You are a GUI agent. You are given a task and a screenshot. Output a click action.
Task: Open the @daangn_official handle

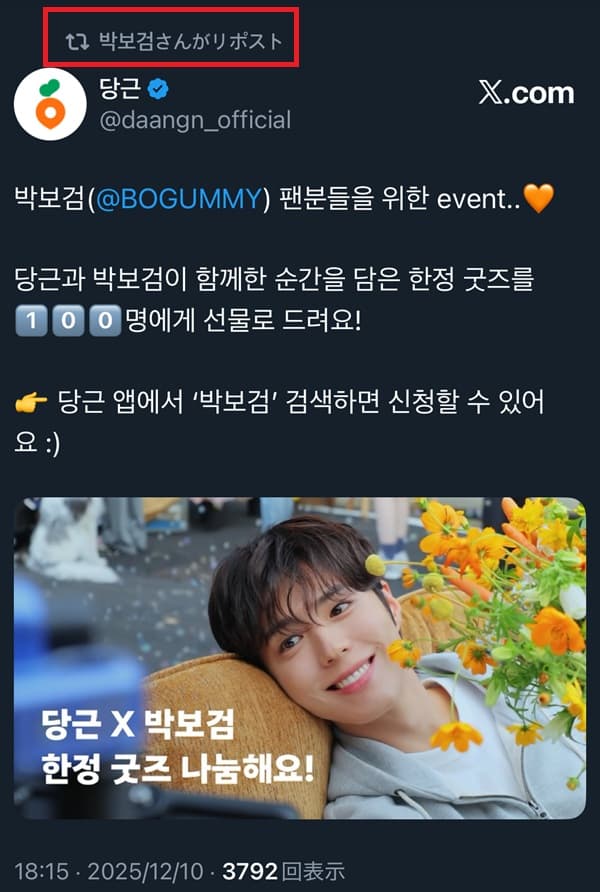[x=195, y=121]
